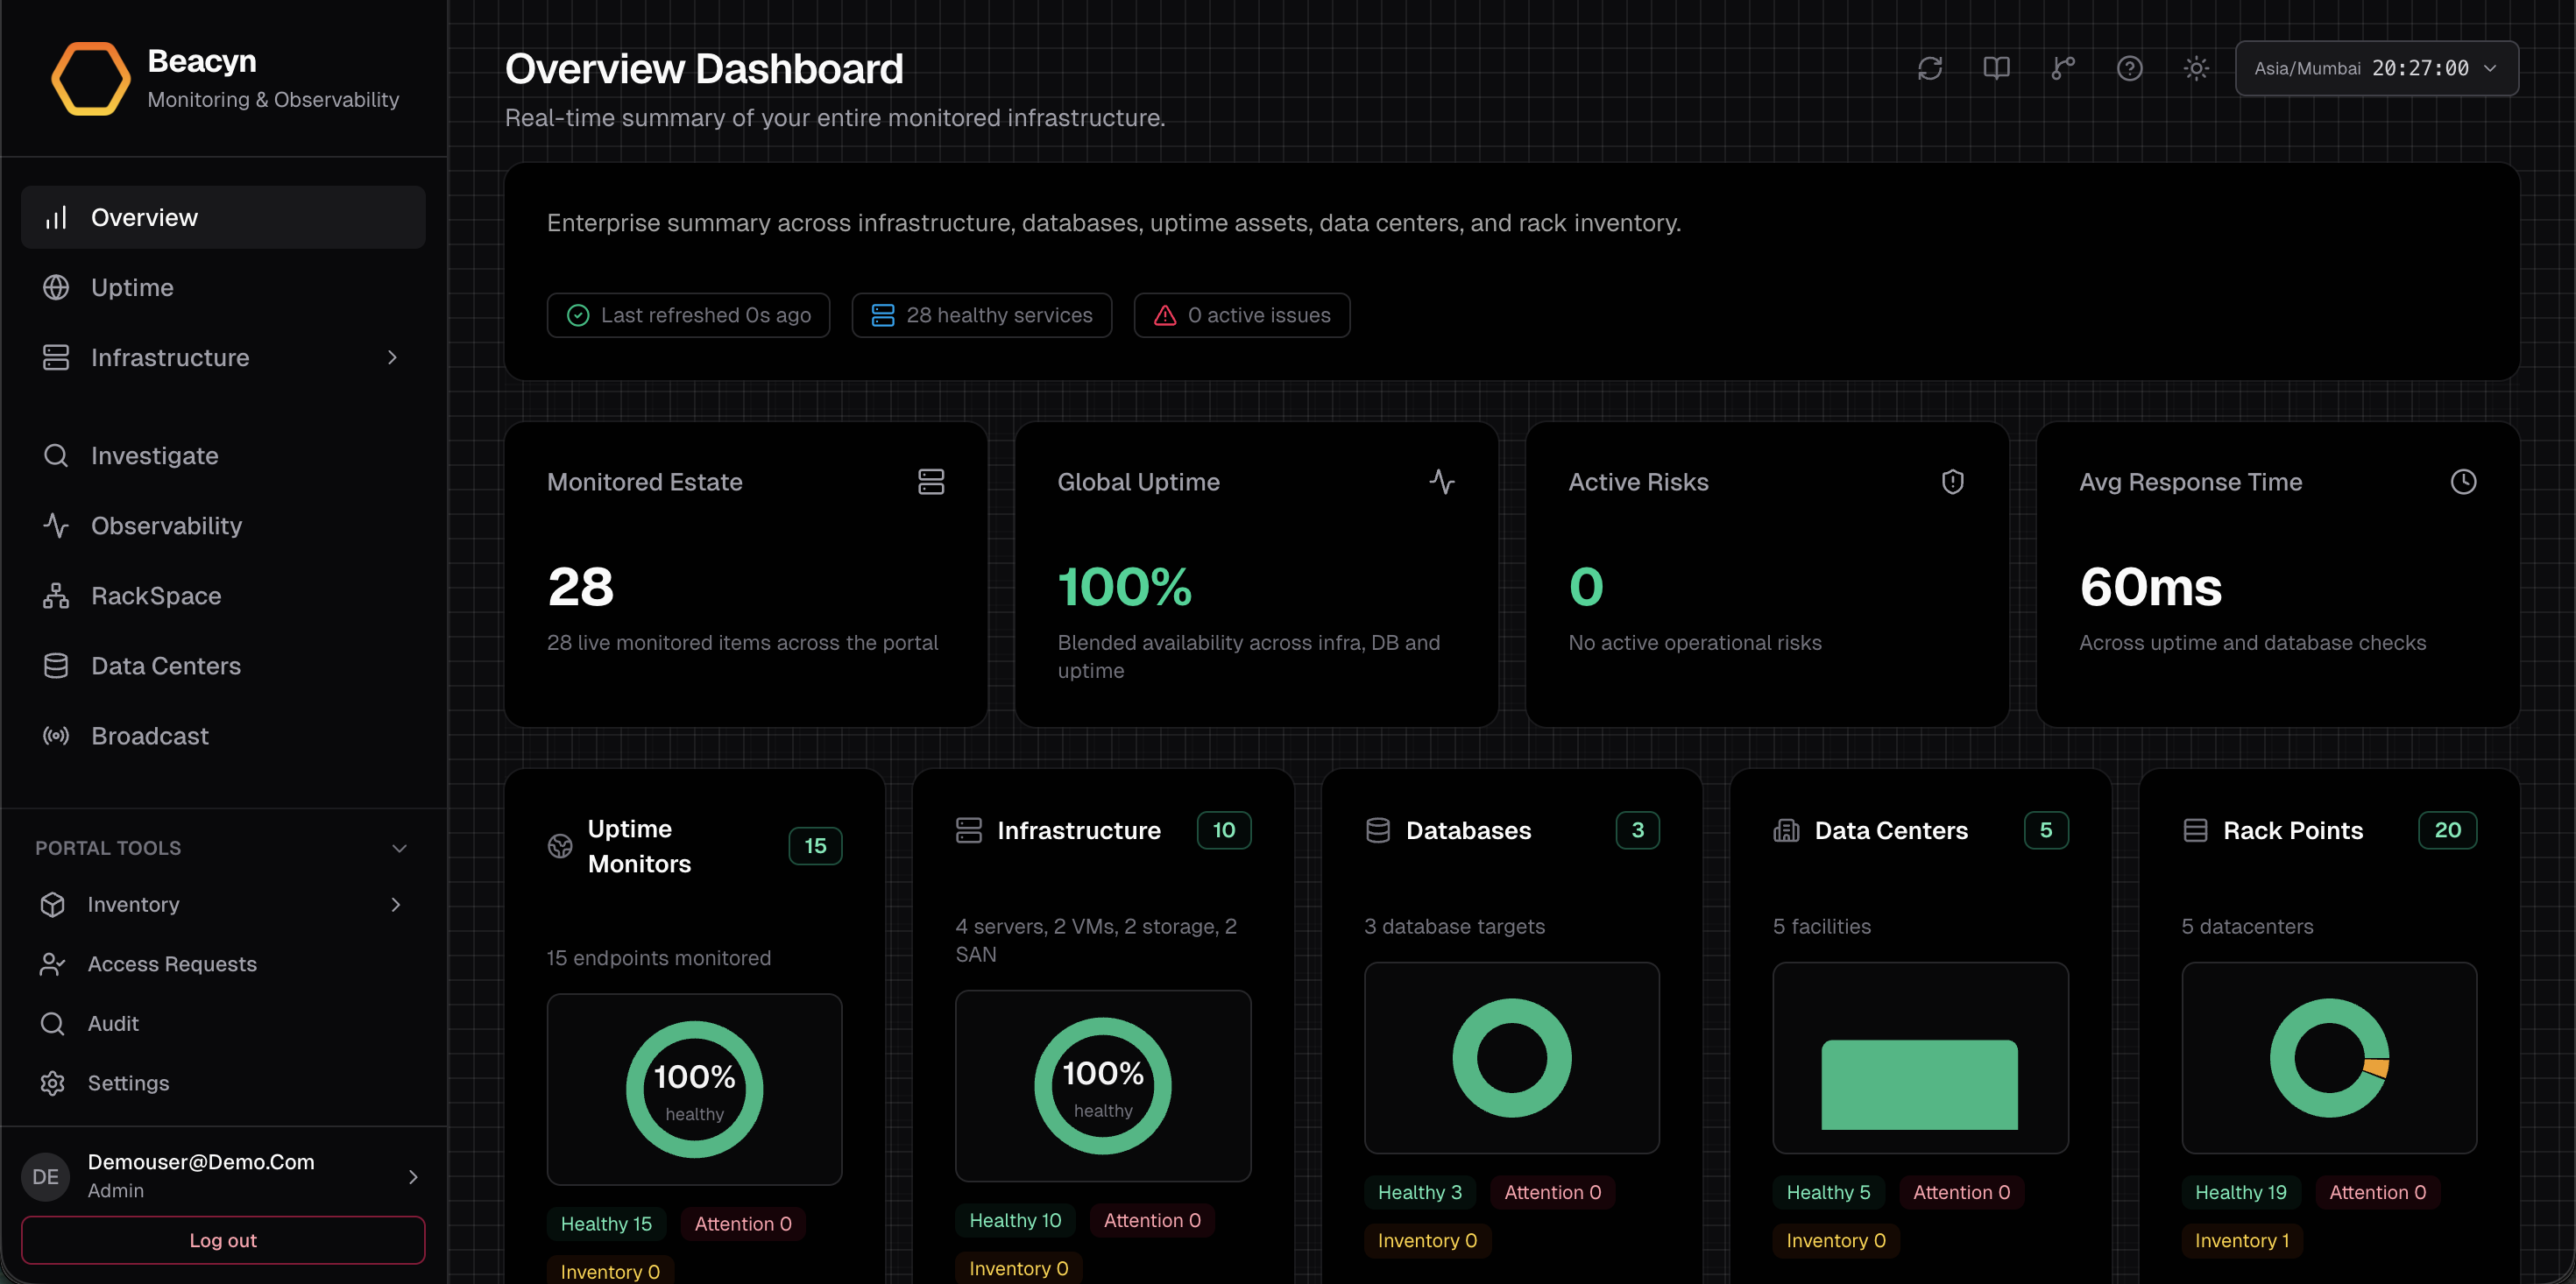Click the 100% Global Uptime value
This screenshot has width=2576, height=1284.
(1125, 586)
